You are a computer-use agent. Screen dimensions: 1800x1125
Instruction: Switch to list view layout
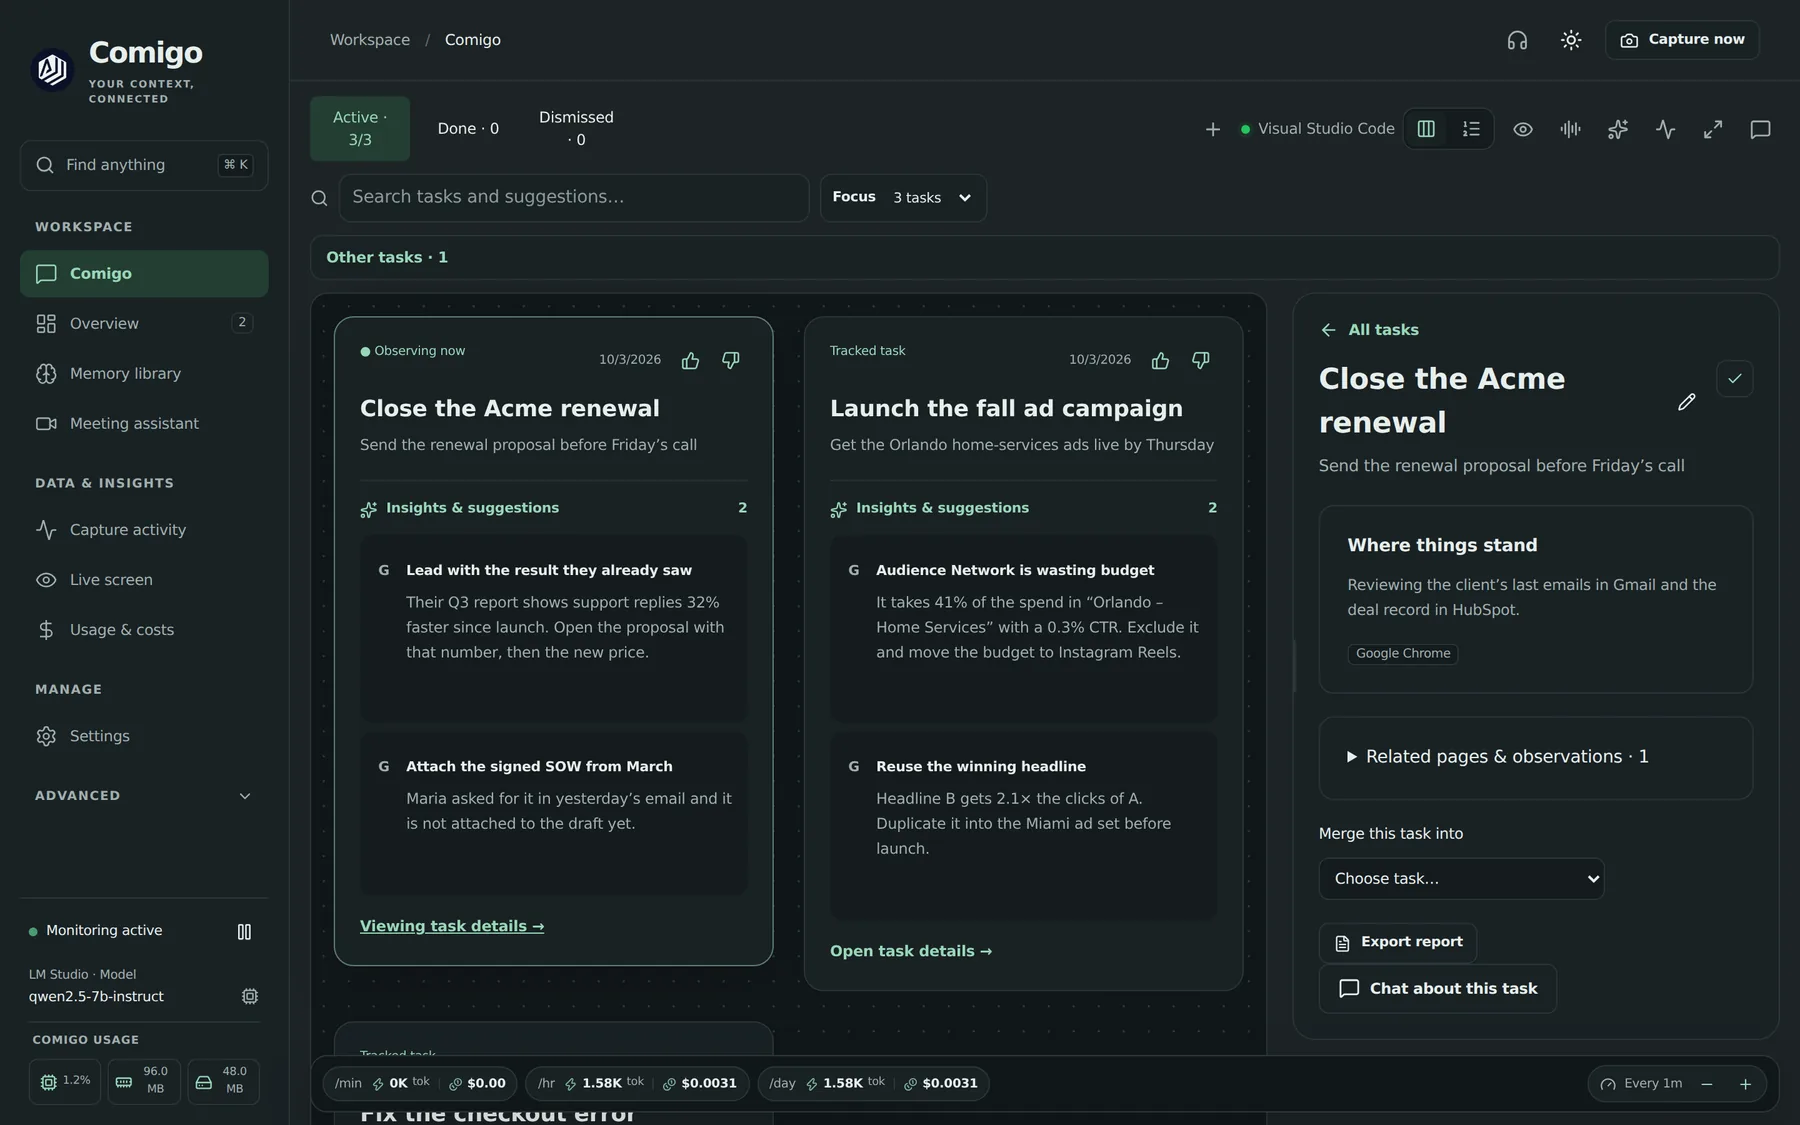tap(1471, 129)
